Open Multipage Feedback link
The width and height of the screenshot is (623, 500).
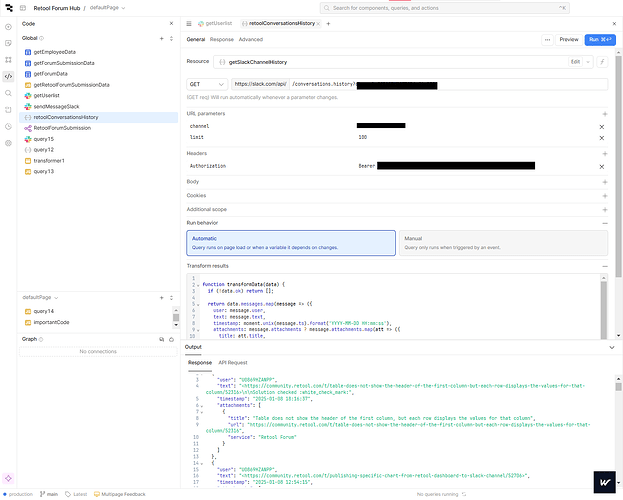click(120, 494)
